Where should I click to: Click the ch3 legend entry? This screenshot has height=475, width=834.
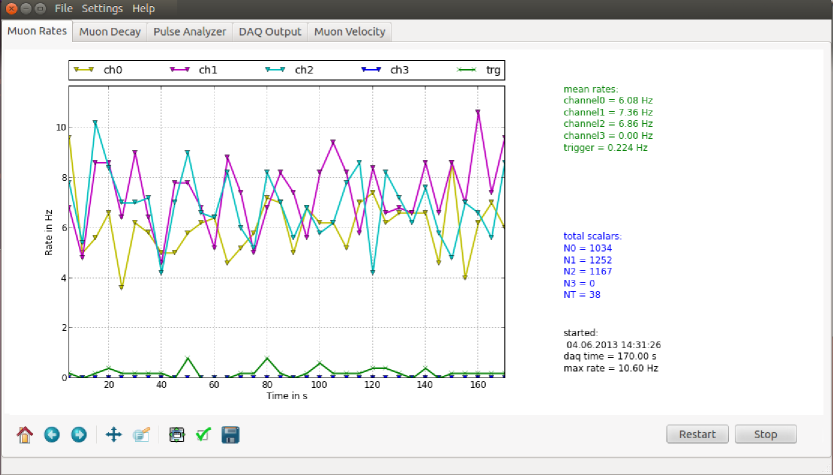[x=385, y=70]
